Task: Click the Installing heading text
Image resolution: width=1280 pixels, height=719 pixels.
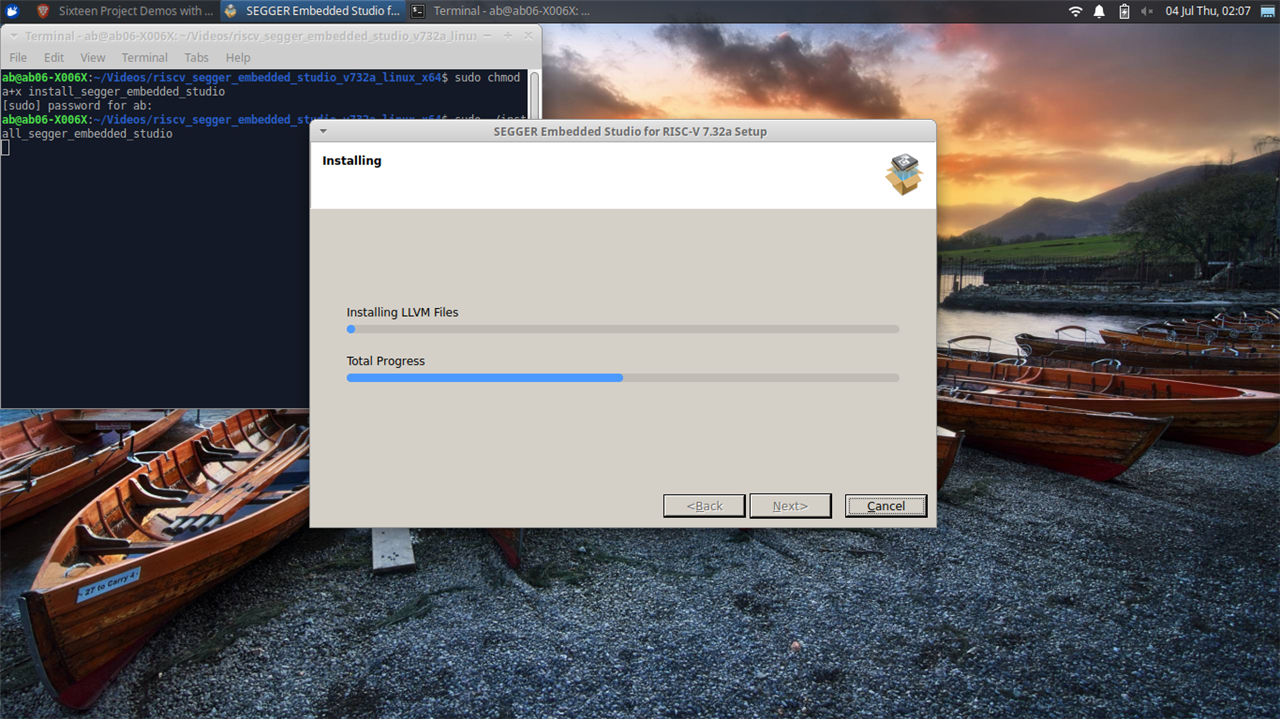Action: coord(352,161)
